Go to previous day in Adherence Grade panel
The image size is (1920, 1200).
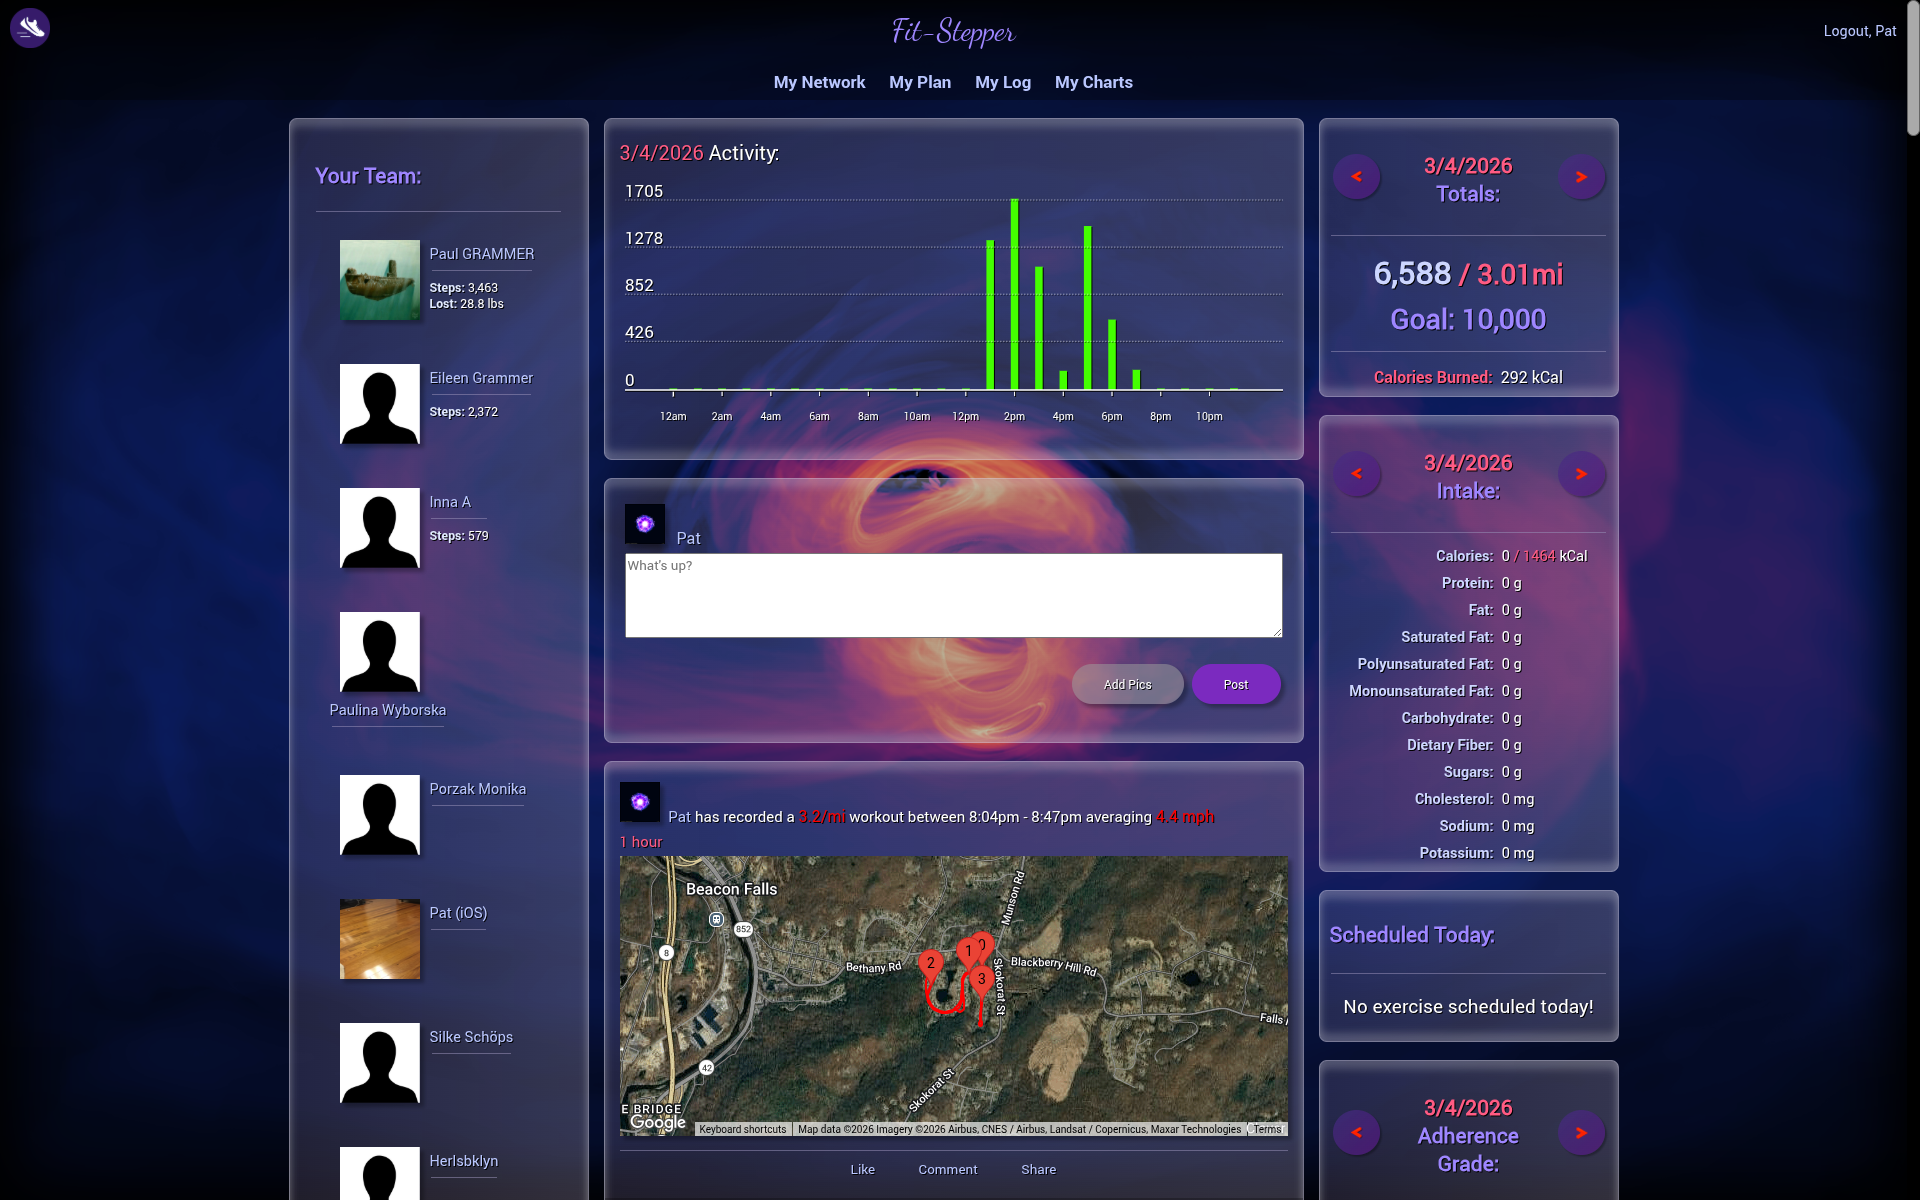coord(1356,1133)
